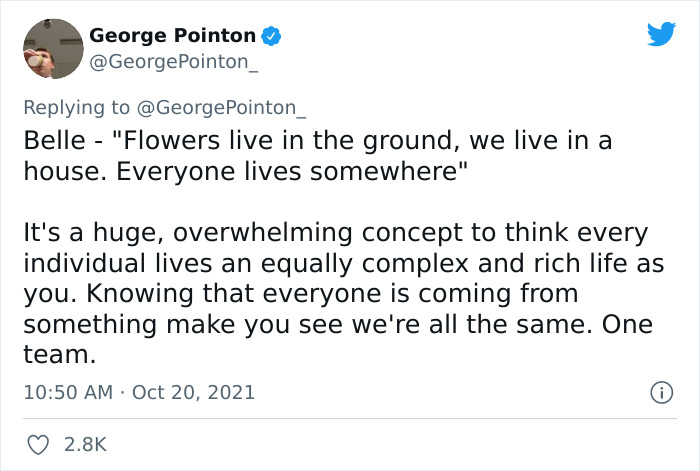Click @GeorgePointon_ in the Replying to line
700x471 pixels.
pyautogui.click(x=221, y=108)
